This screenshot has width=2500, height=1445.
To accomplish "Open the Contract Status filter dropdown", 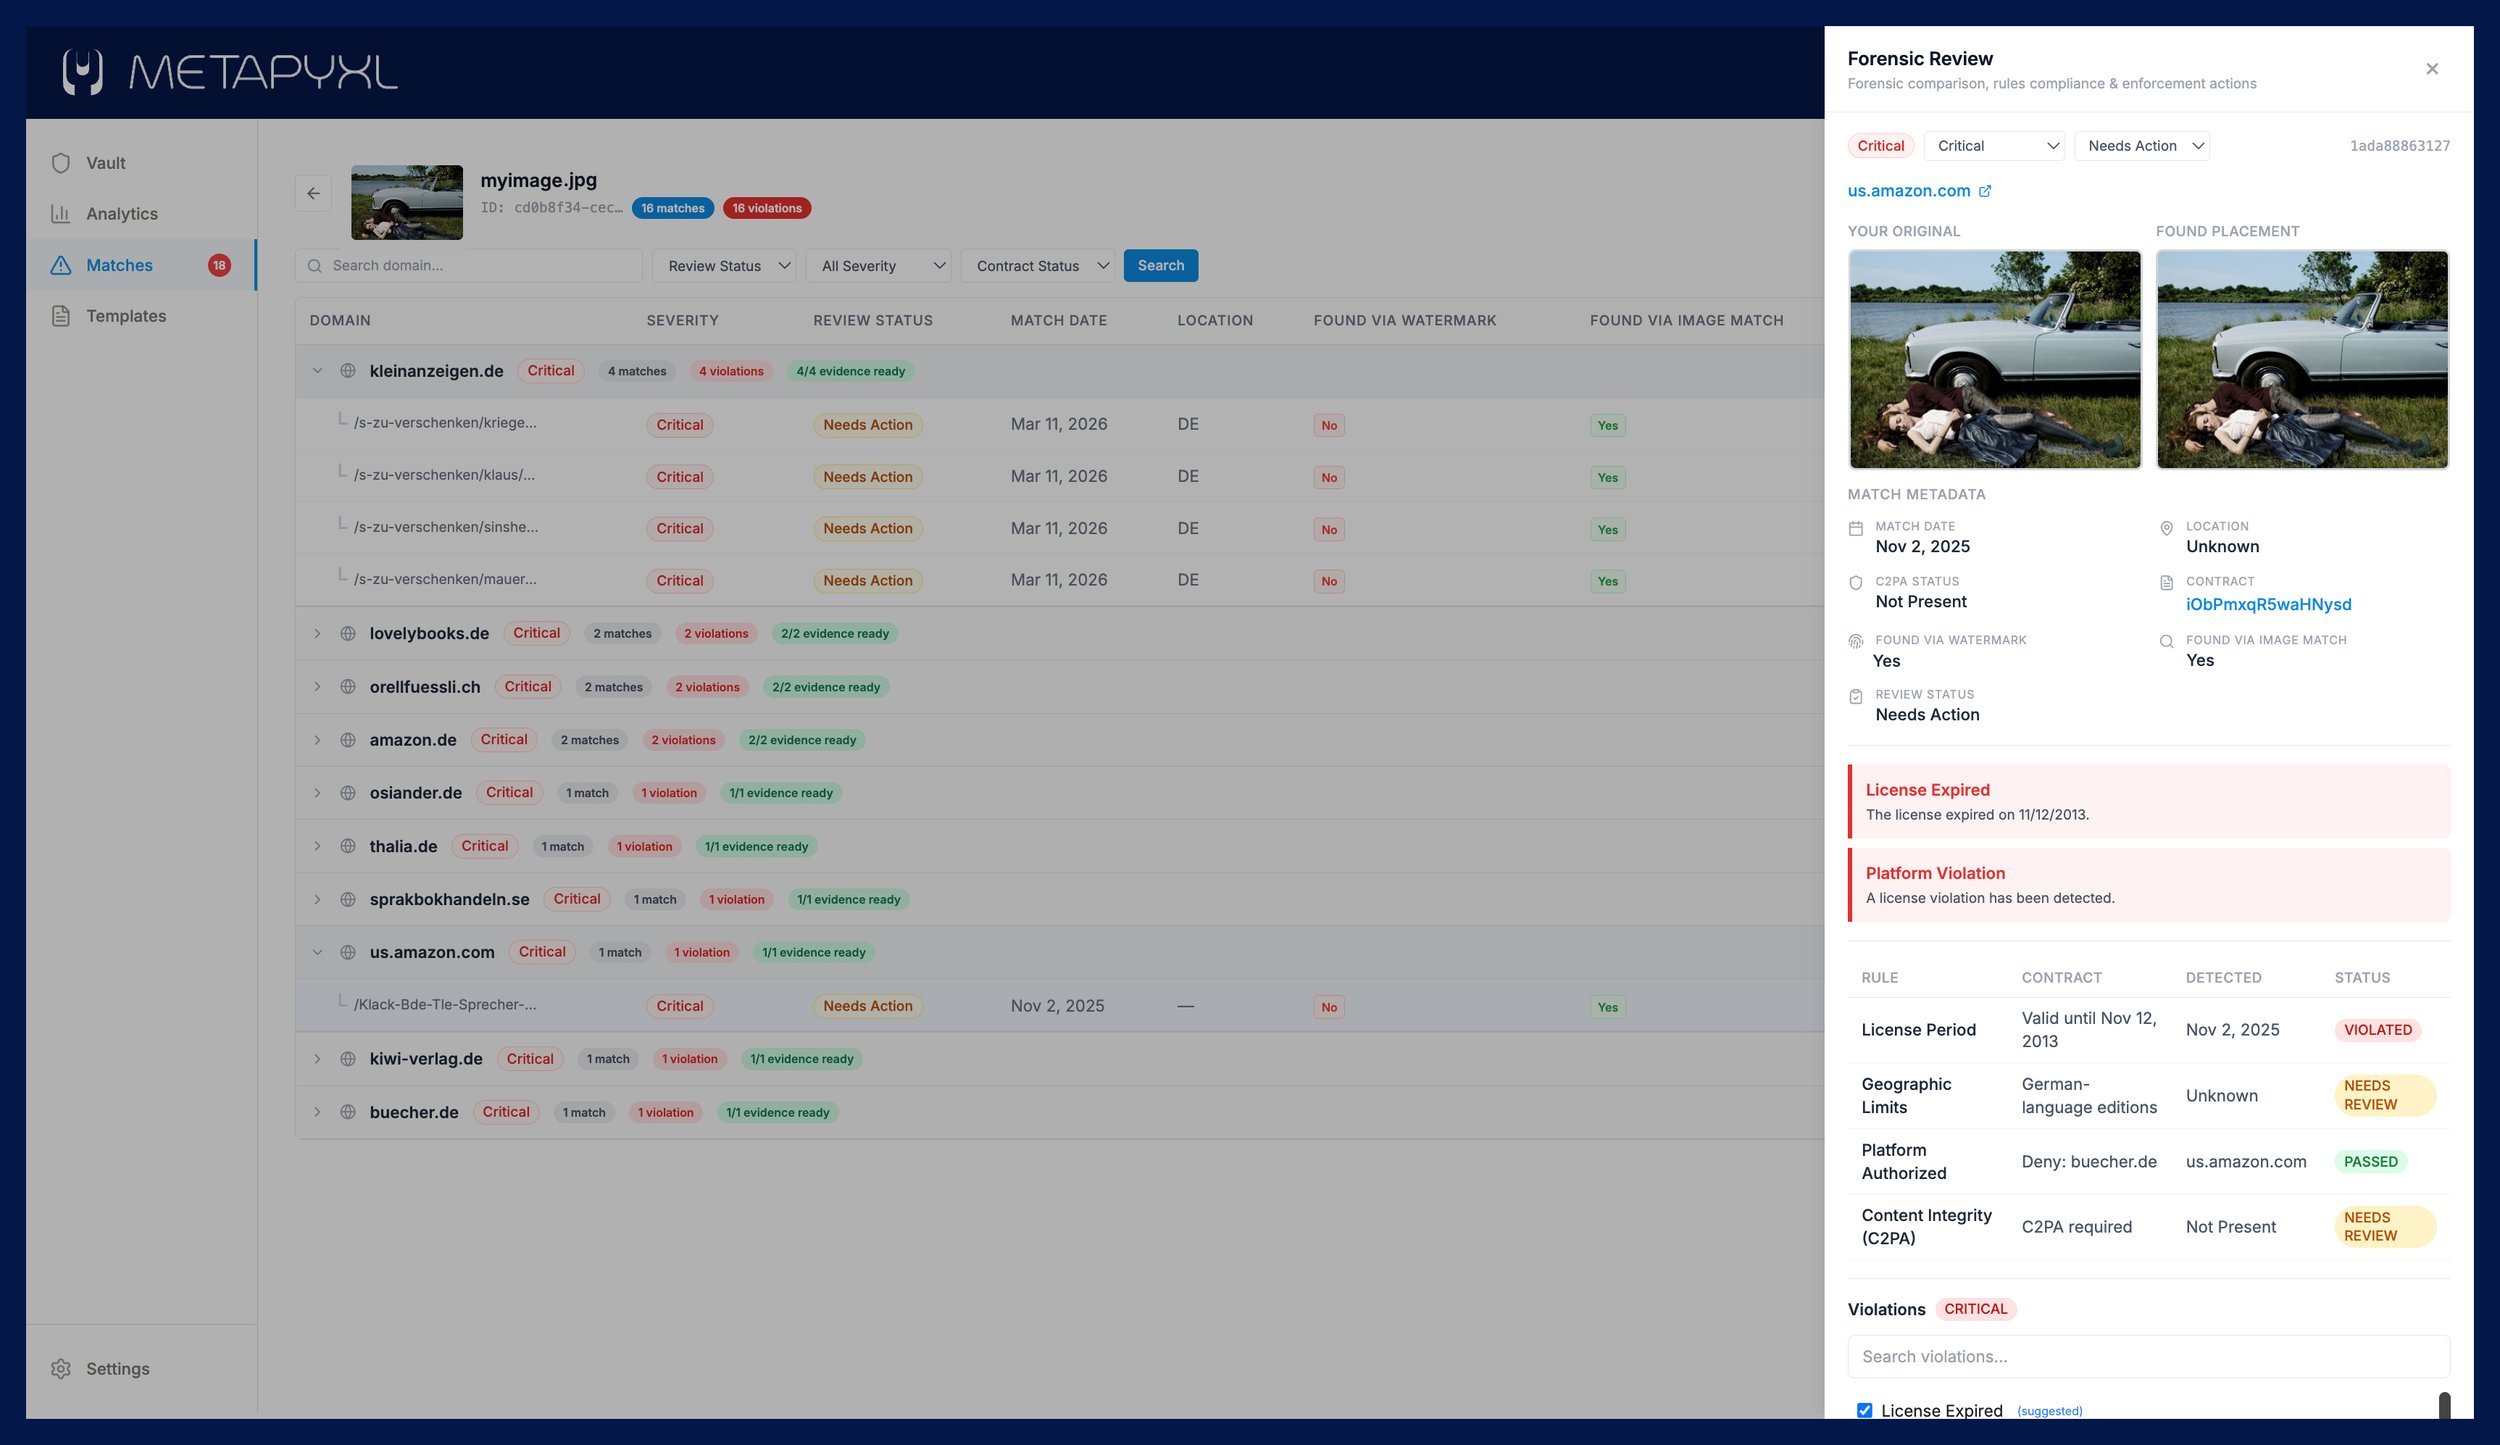I will pos(1037,266).
